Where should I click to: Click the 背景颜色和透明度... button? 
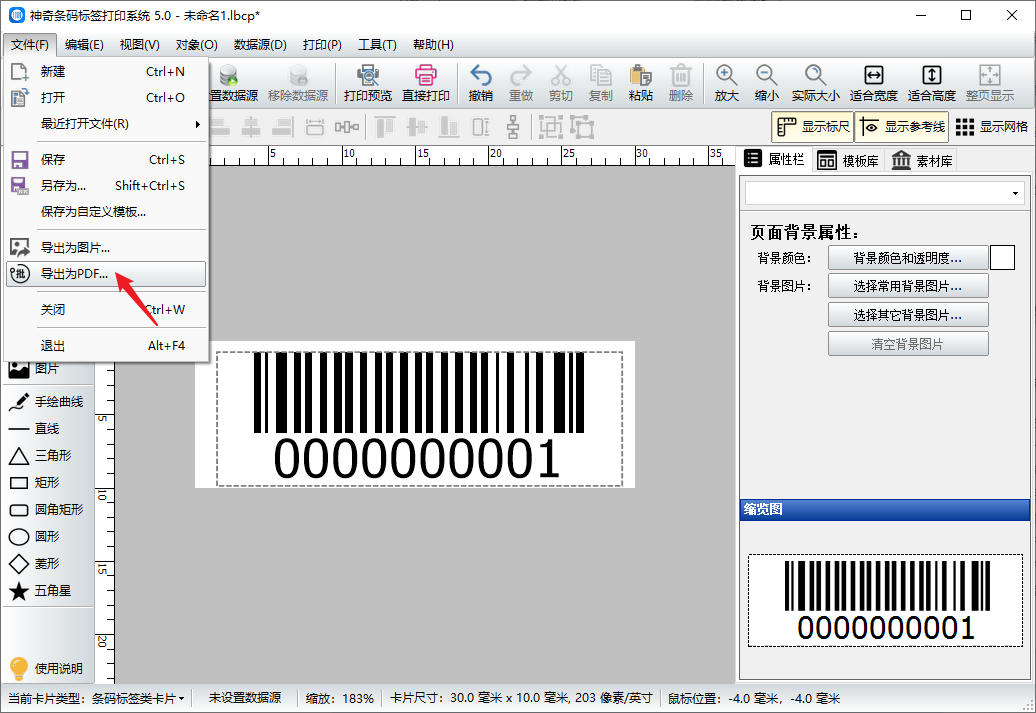(908, 258)
